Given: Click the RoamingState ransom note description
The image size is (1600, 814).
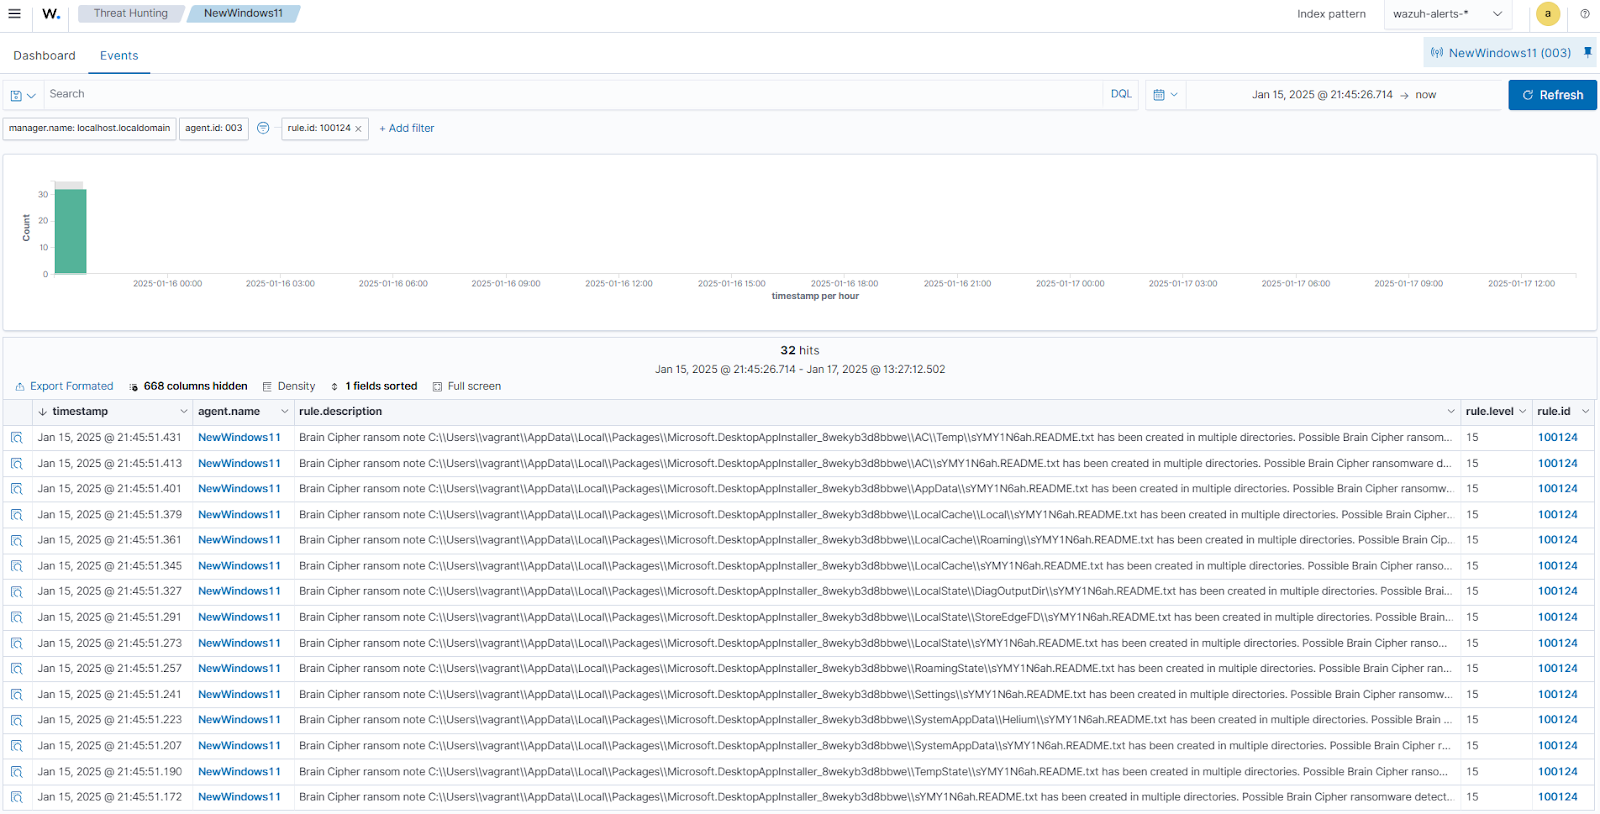Looking at the screenshot, I should pyautogui.click(x=875, y=669).
